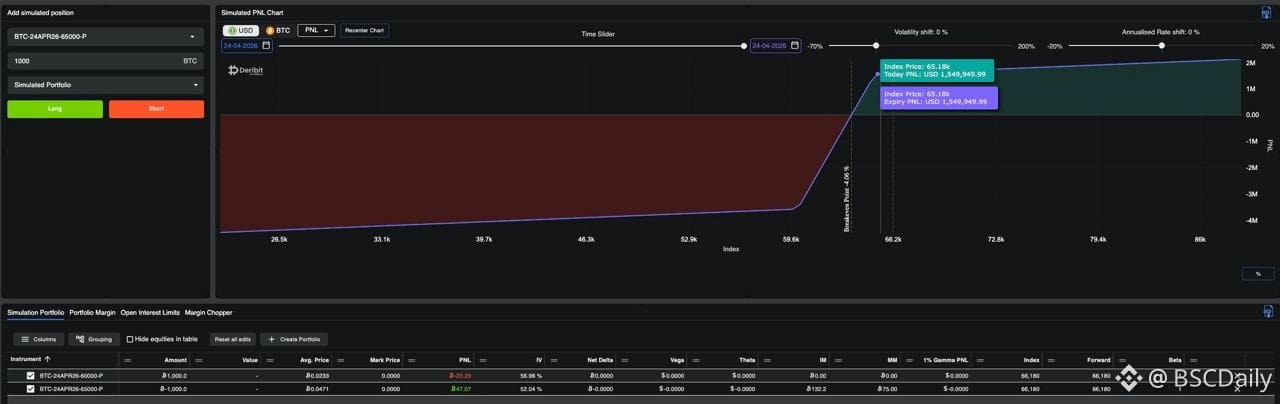Screen dimensions: 1280x404
Task: Open calendar icon on start date field
Action: (x=267, y=46)
